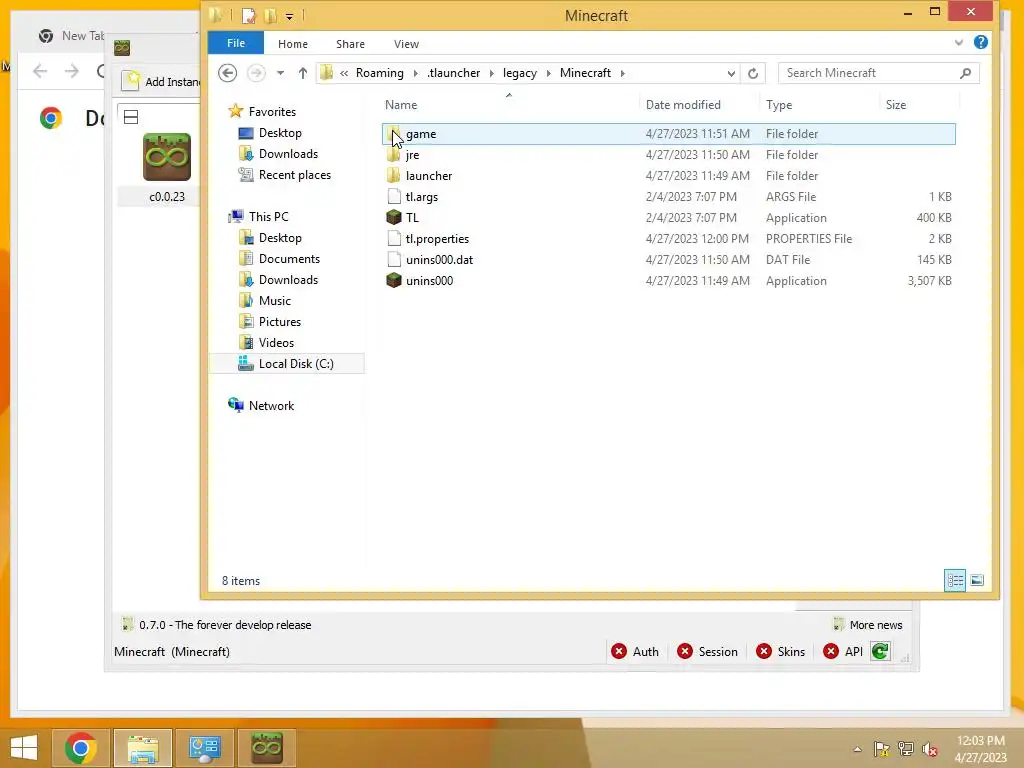Expand the Minecraft breadcrumb arrow
Viewport: 1024px width, 768px height.
(x=622, y=73)
